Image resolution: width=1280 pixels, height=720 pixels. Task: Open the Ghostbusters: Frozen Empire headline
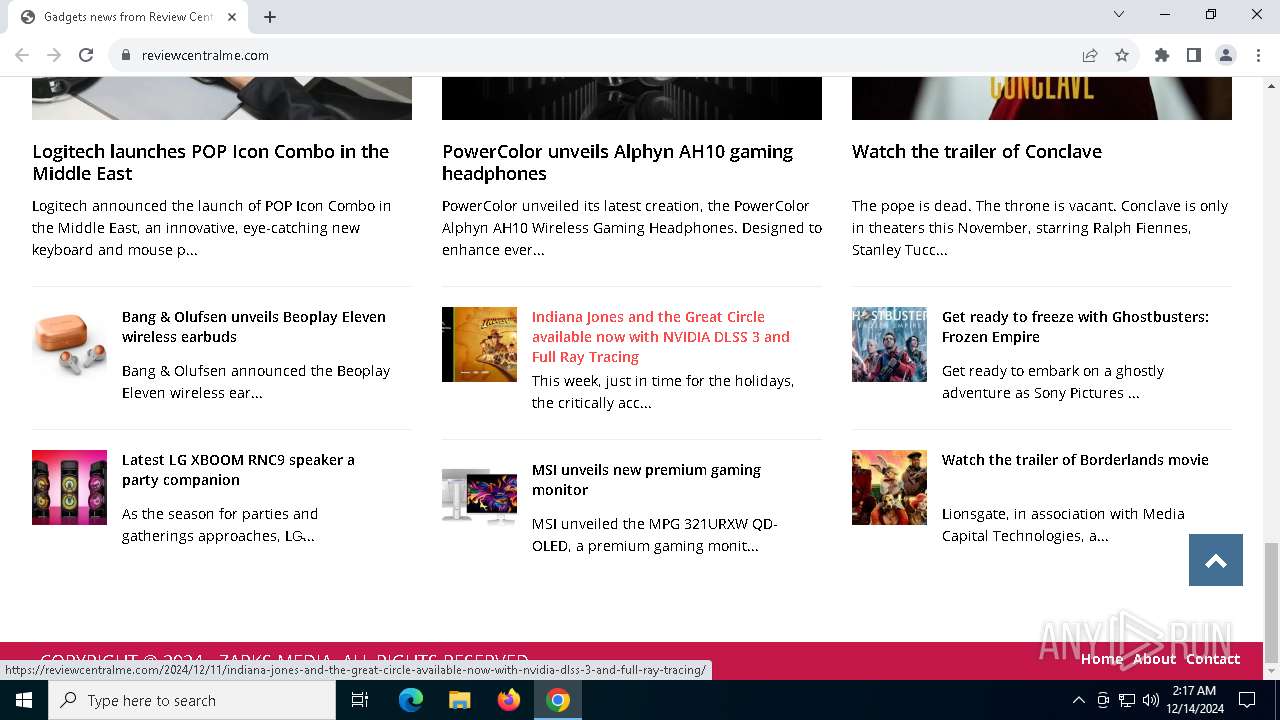click(1075, 326)
